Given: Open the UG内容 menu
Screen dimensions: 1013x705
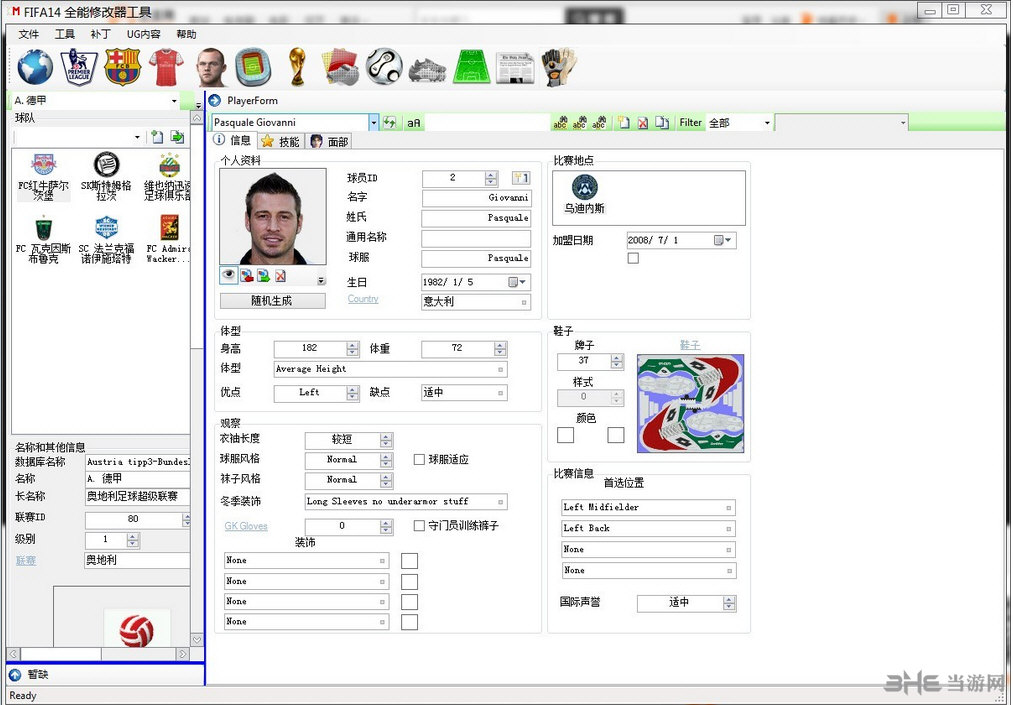Looking at the screenshot, I should 143,34.
